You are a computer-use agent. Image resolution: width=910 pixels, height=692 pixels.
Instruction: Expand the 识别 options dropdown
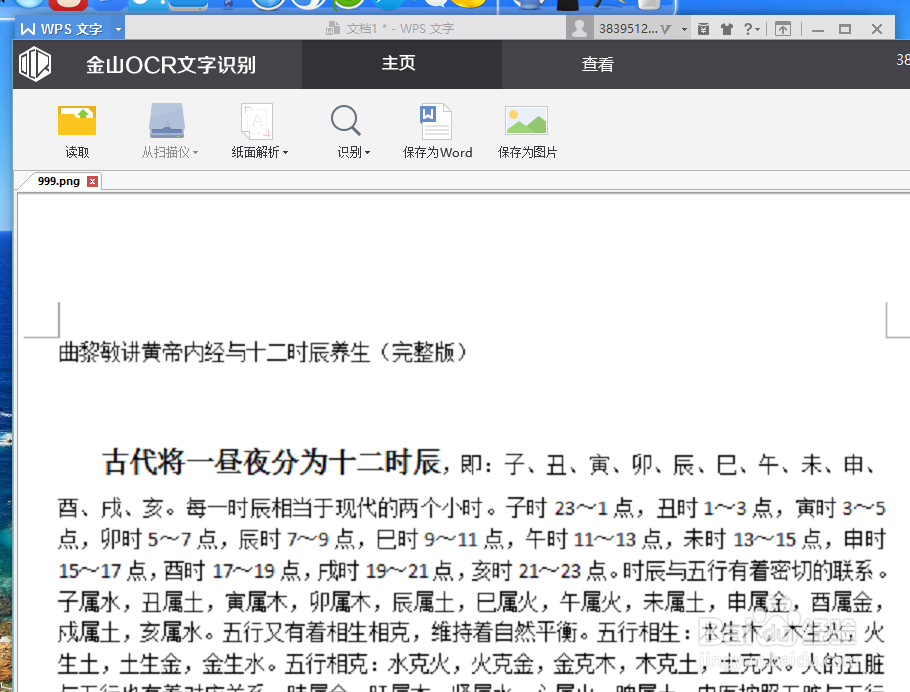[368, 152]
